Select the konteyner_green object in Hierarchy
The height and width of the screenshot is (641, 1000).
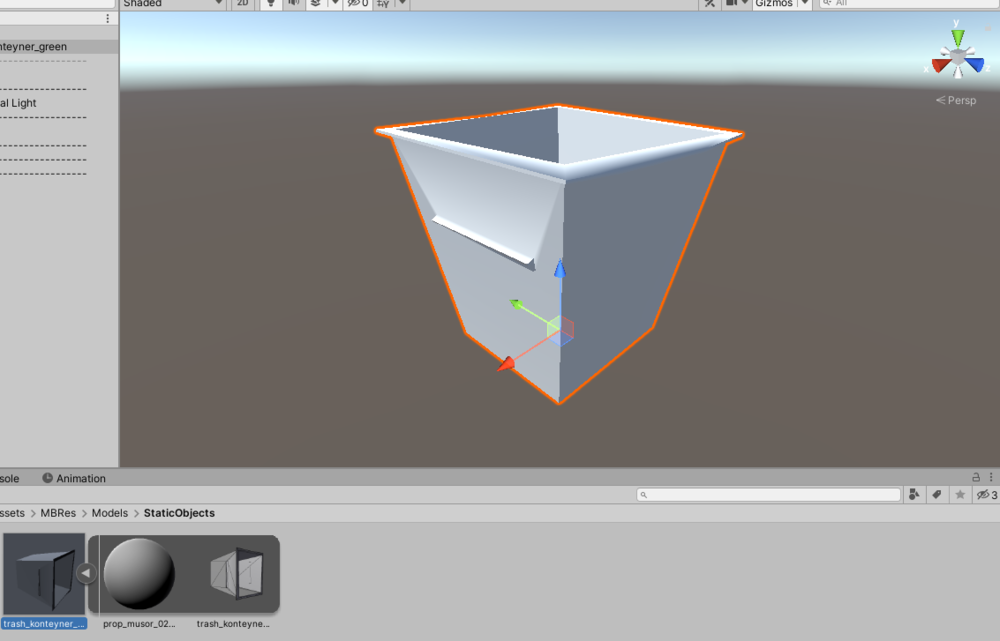pos(59,47)
